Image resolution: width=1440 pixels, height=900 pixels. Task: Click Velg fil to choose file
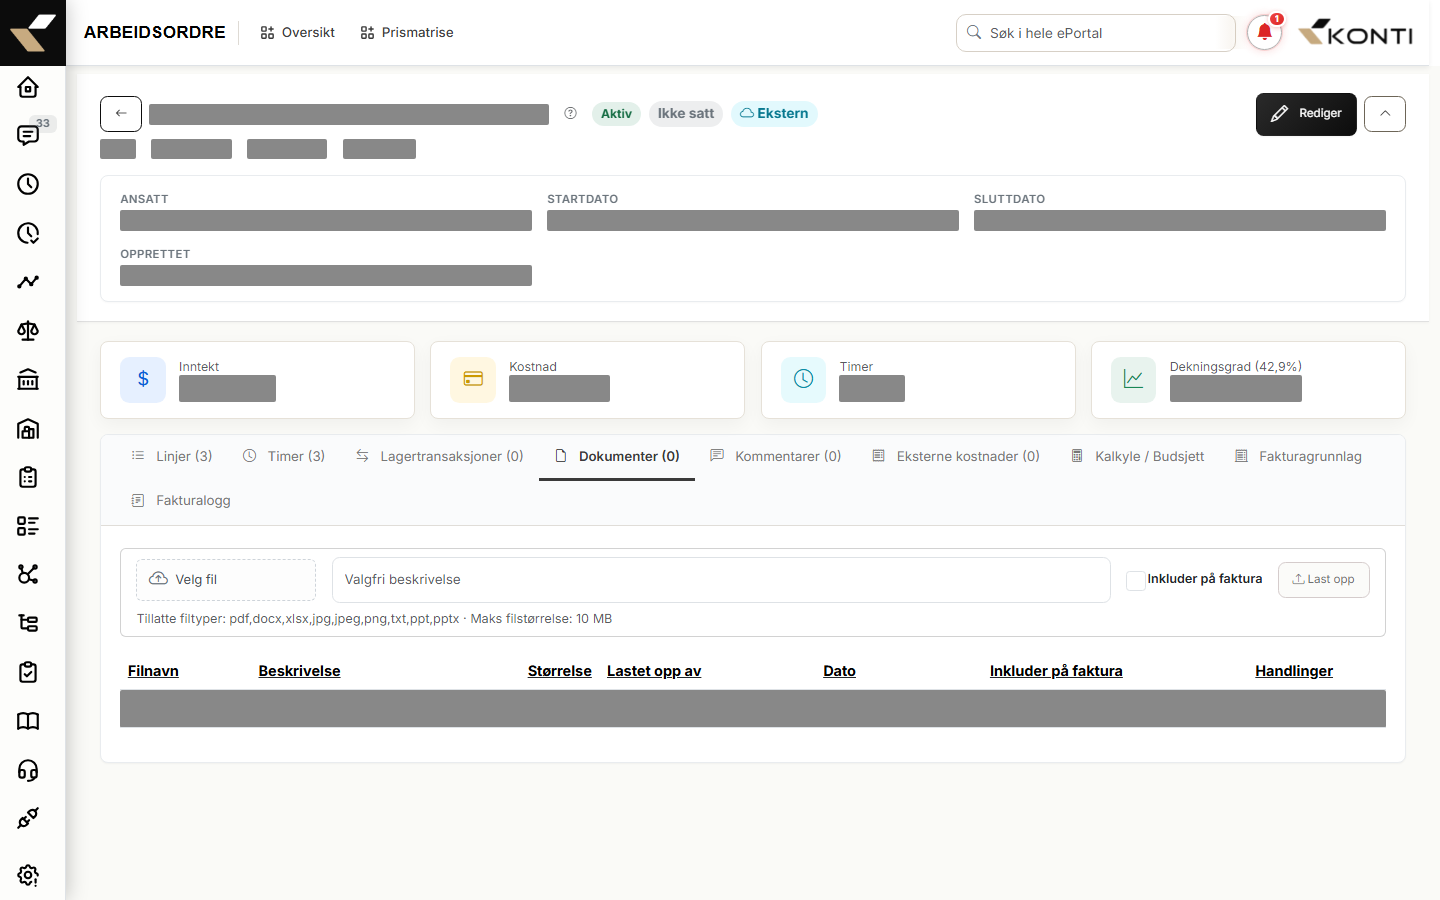tap(226, 580)
